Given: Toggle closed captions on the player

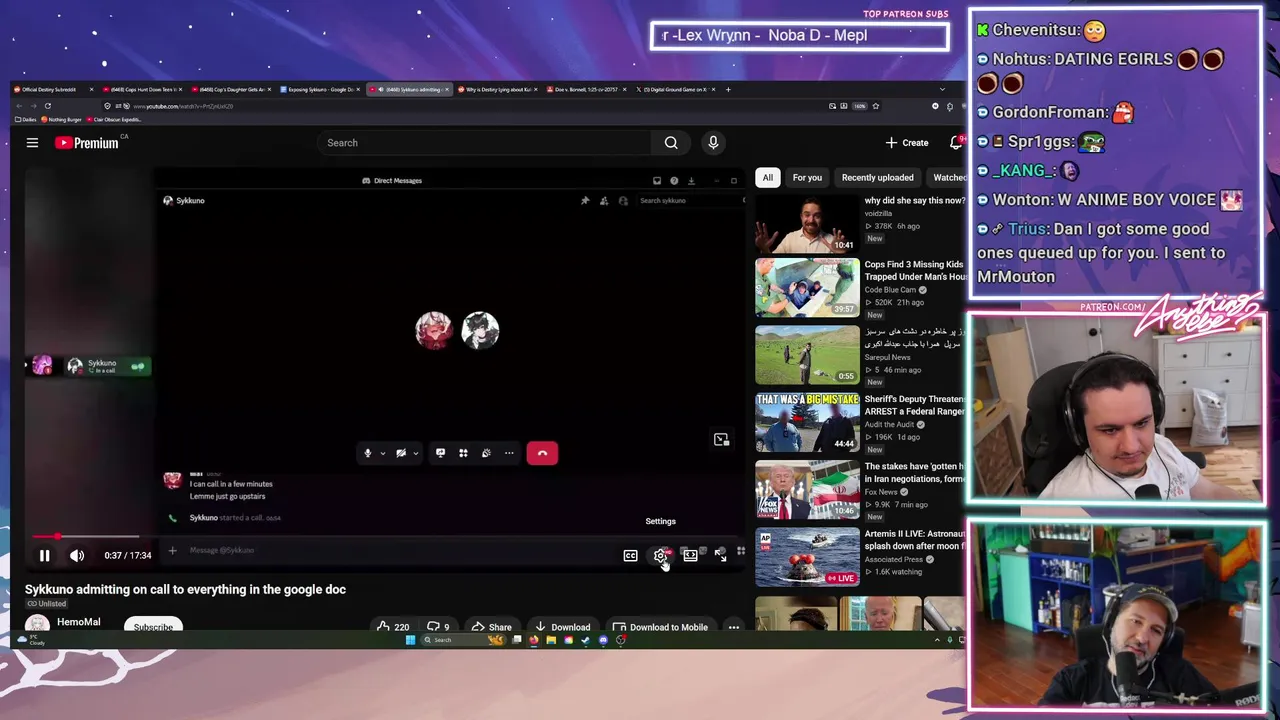Looking at the screenshot, I should click(x=630, y=555).
